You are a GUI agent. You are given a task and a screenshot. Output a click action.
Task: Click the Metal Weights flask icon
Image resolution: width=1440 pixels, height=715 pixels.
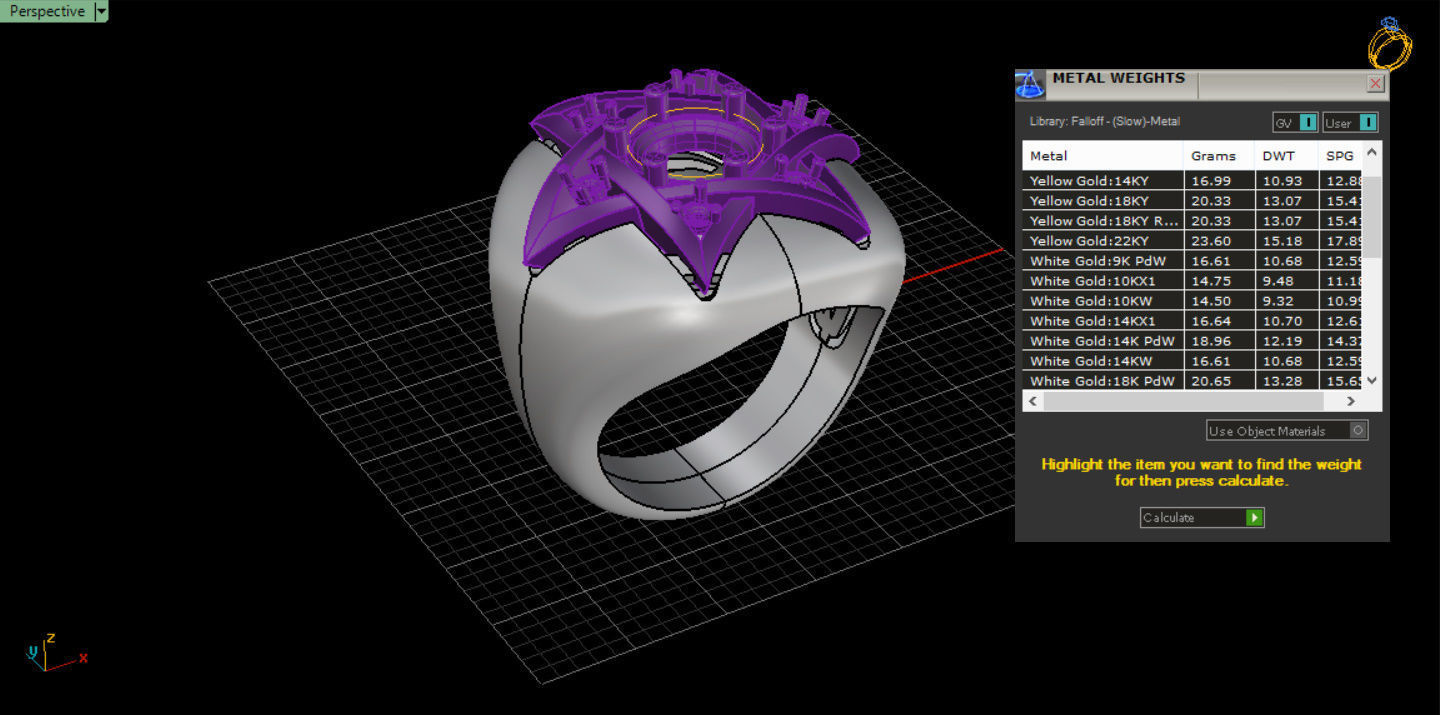1030,84
